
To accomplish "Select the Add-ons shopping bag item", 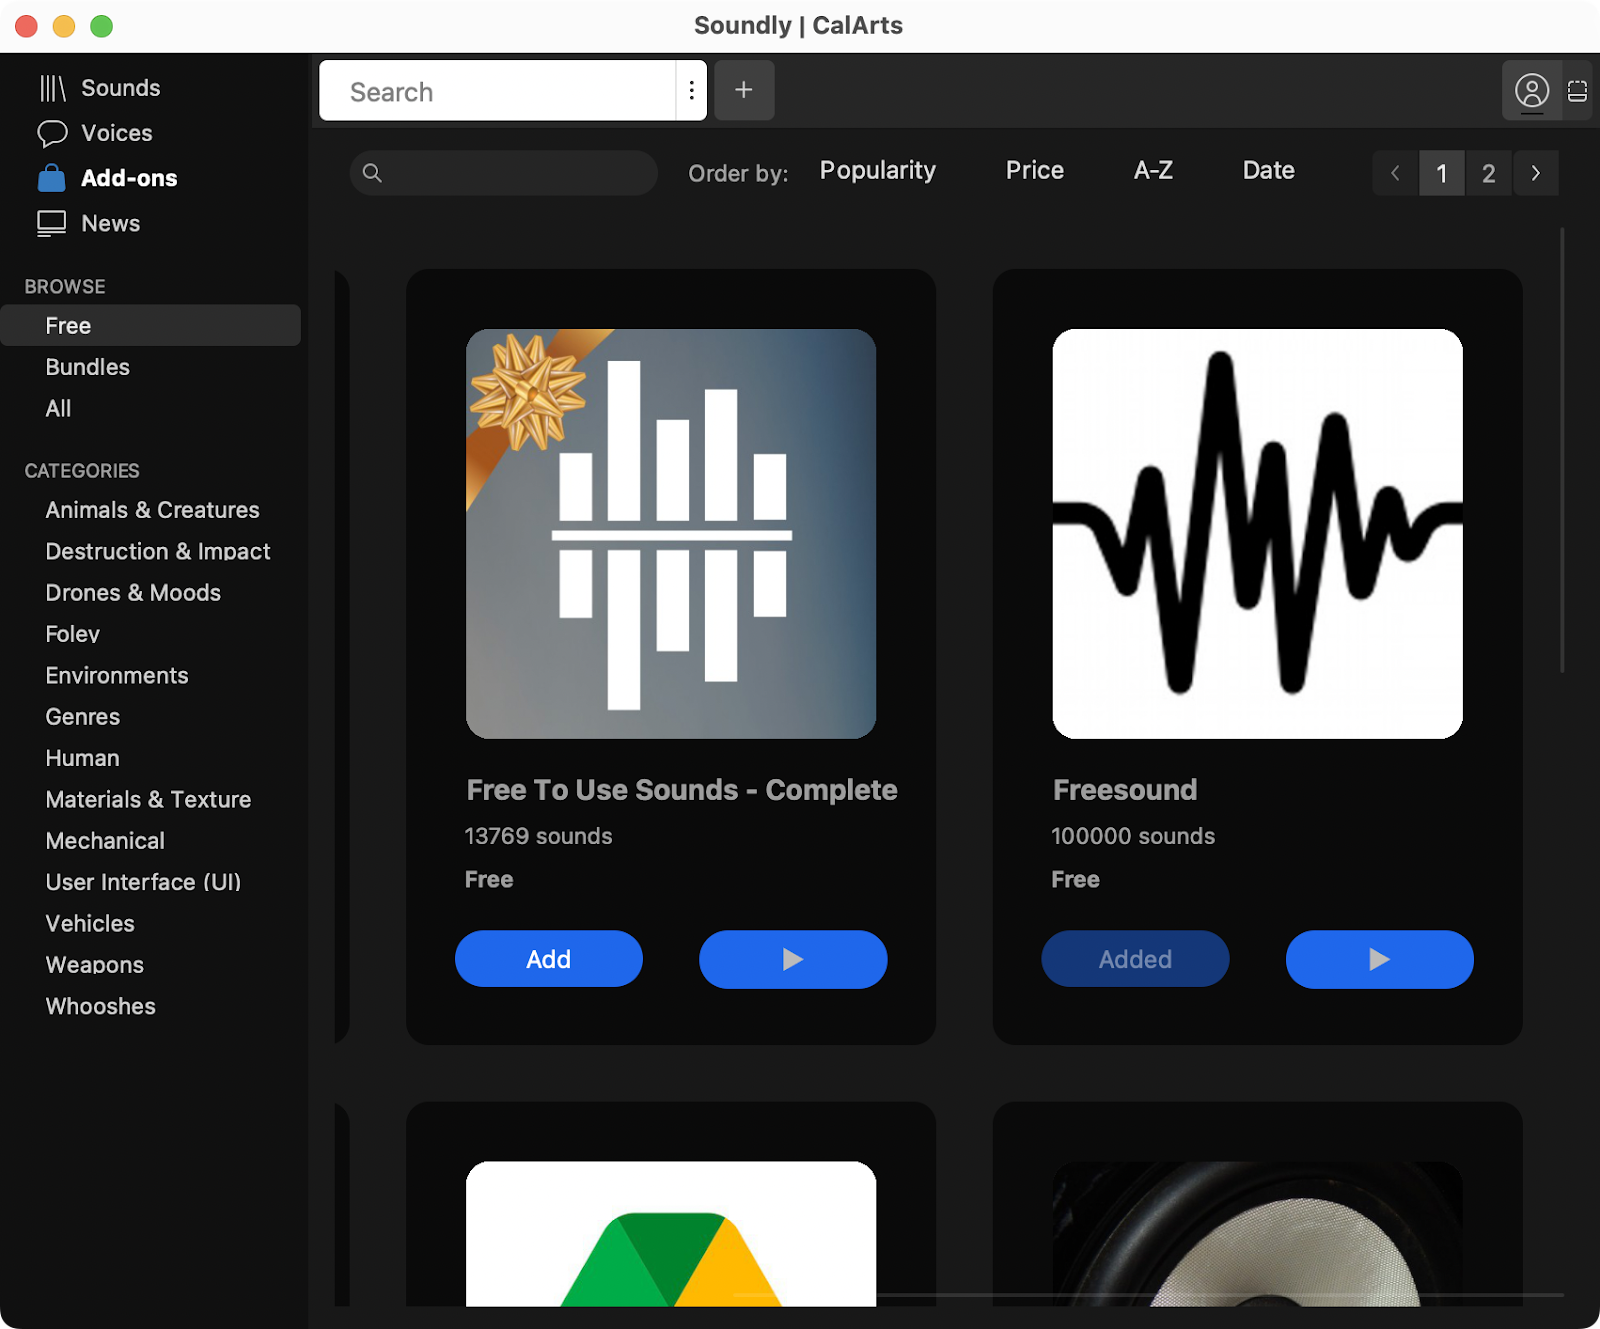I will click(x=108, y=178).
